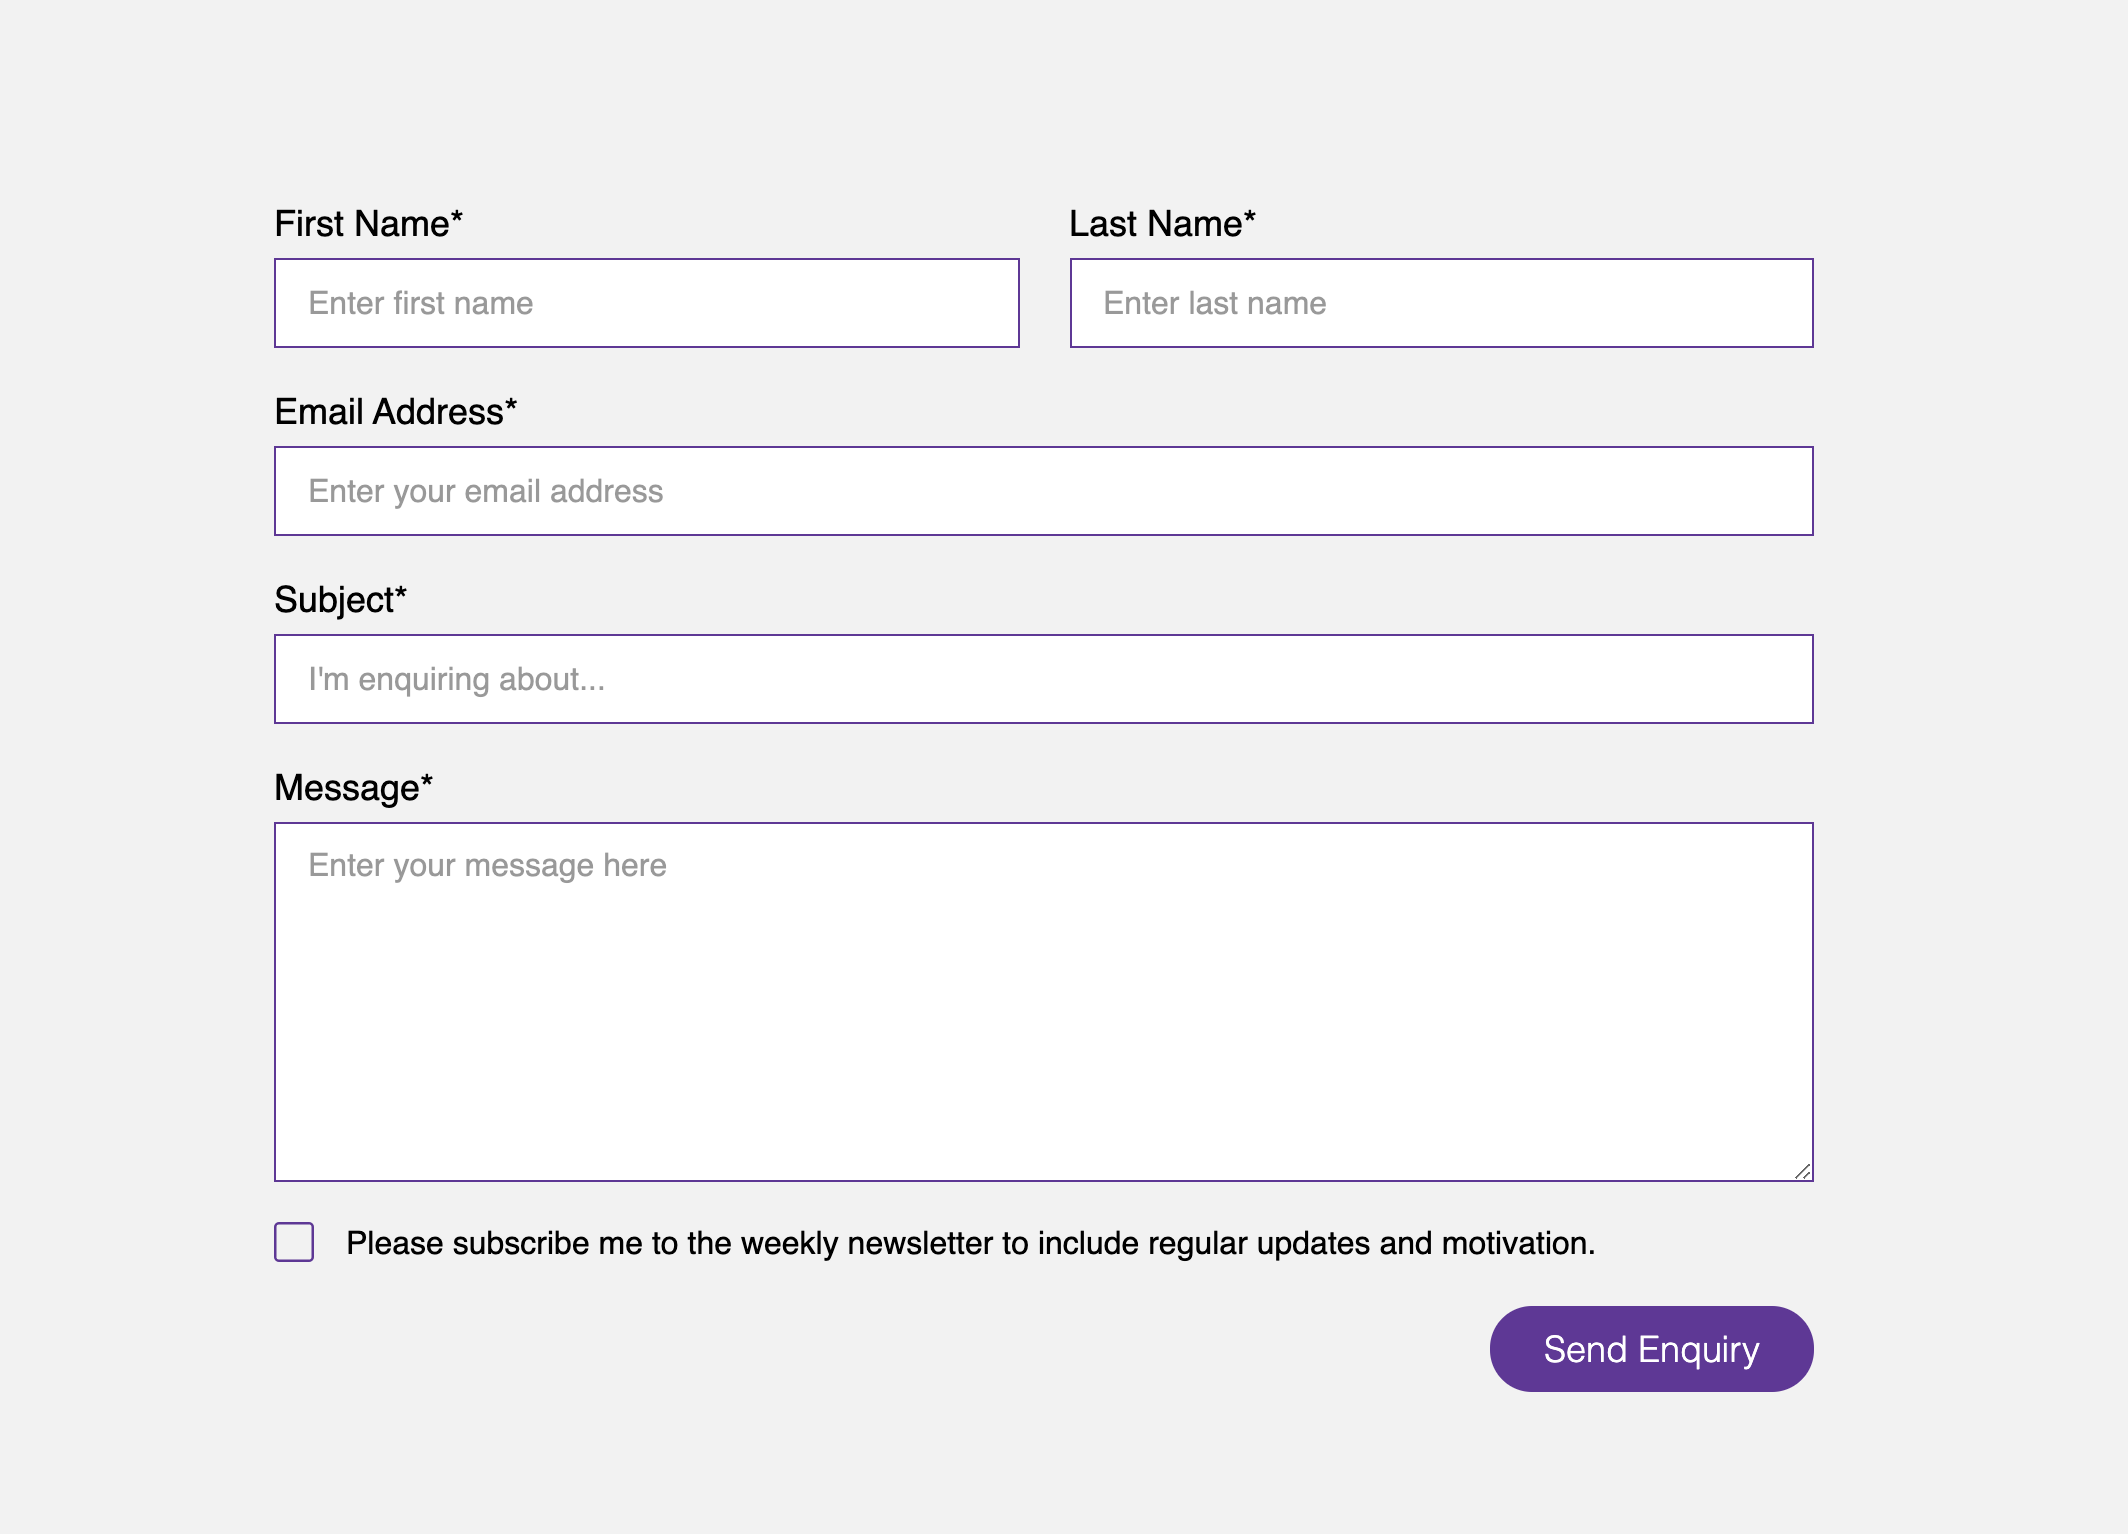
Task: Click the 'First Name' field label
Action: coord(362,224)
